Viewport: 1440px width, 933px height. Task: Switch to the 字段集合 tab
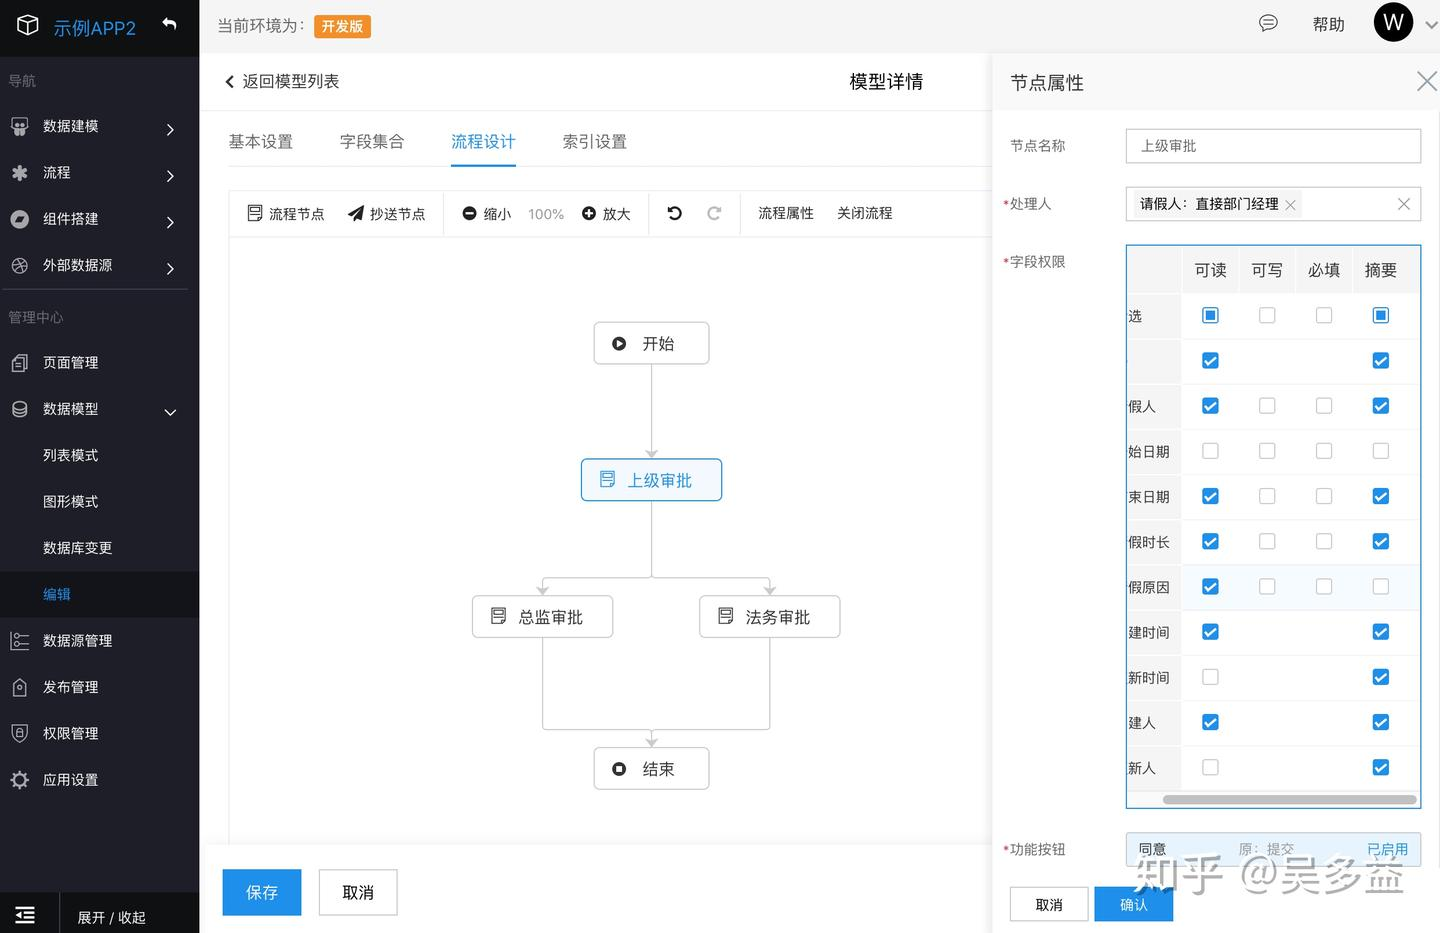[372, 142]
